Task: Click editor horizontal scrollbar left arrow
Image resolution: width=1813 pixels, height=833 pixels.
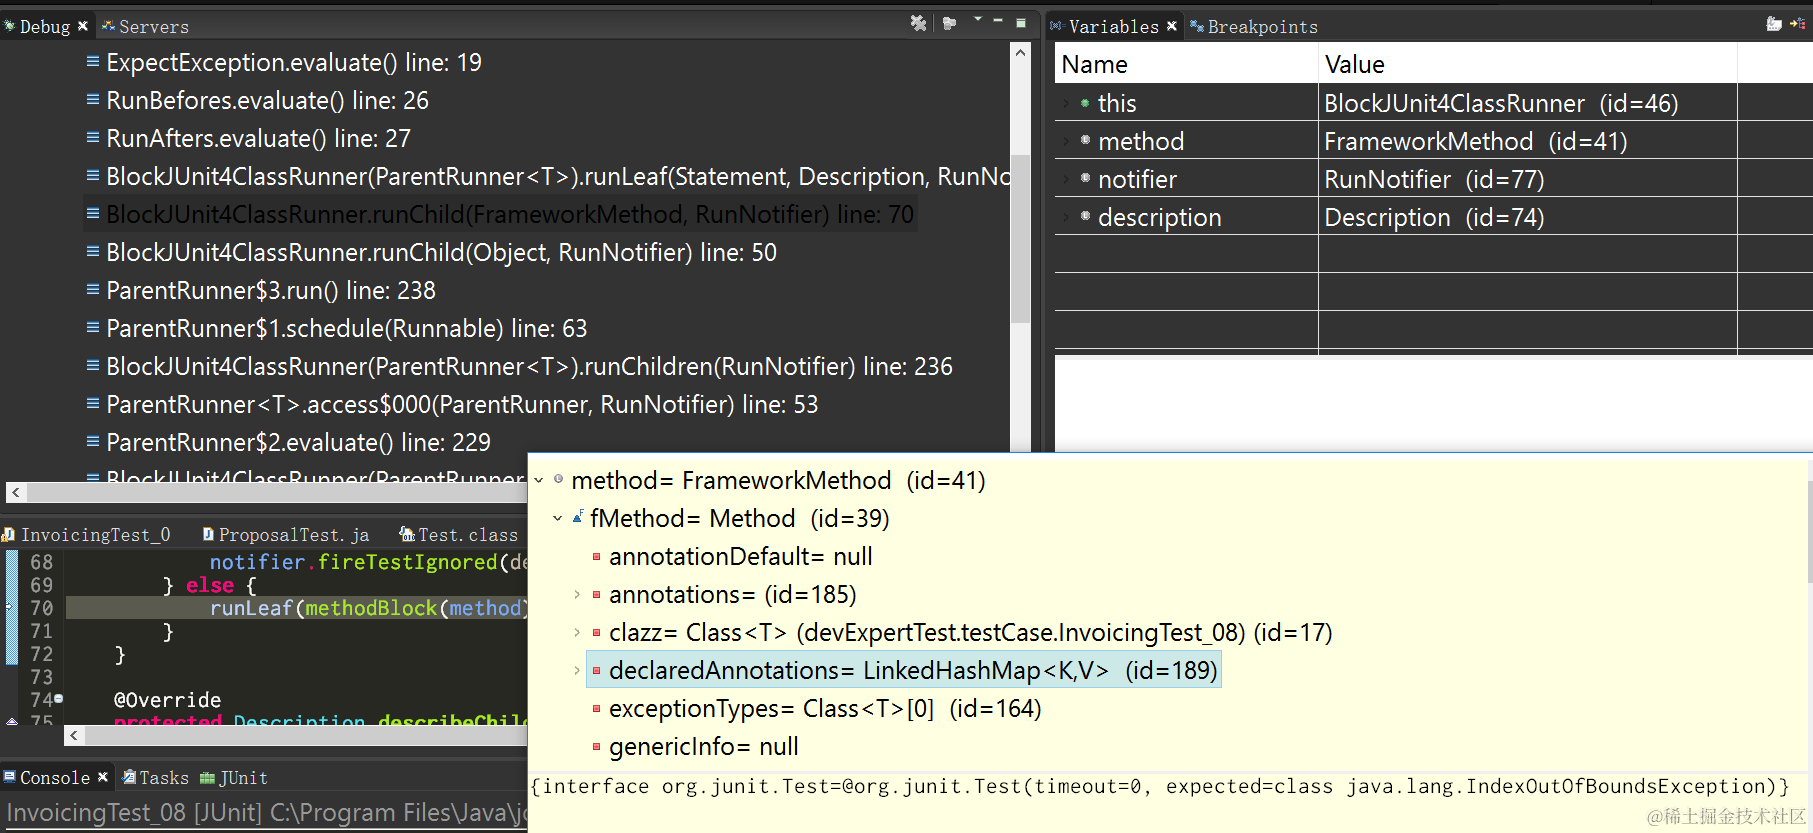Action: (x=74, y=736)
